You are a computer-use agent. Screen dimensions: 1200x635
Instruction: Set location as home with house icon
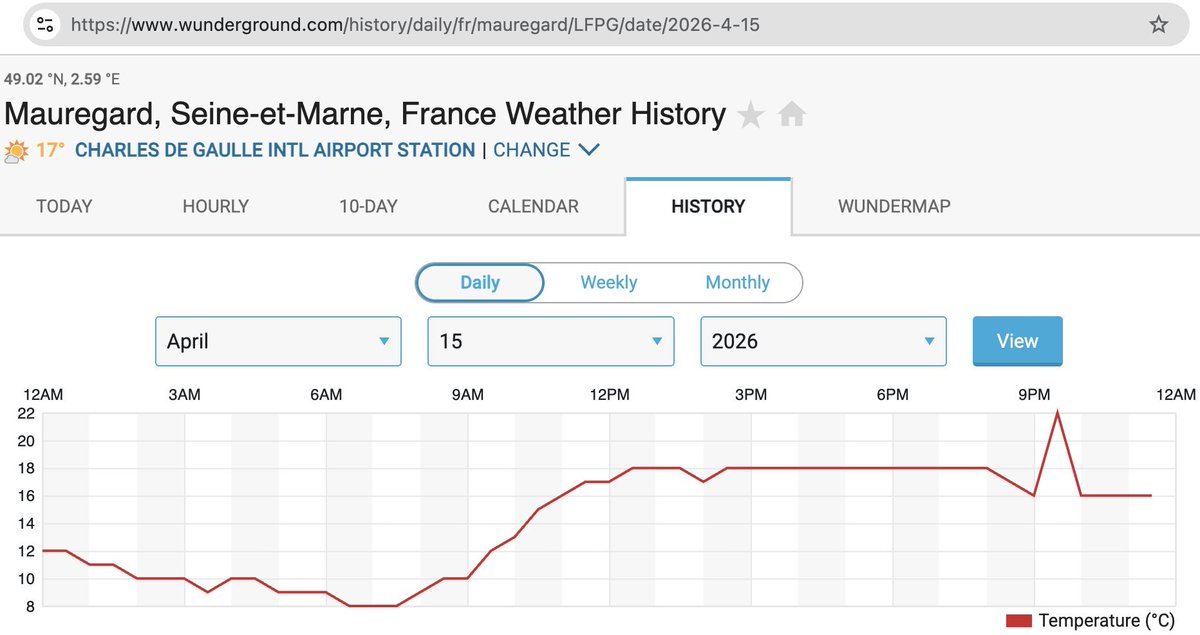pos(792,115)
